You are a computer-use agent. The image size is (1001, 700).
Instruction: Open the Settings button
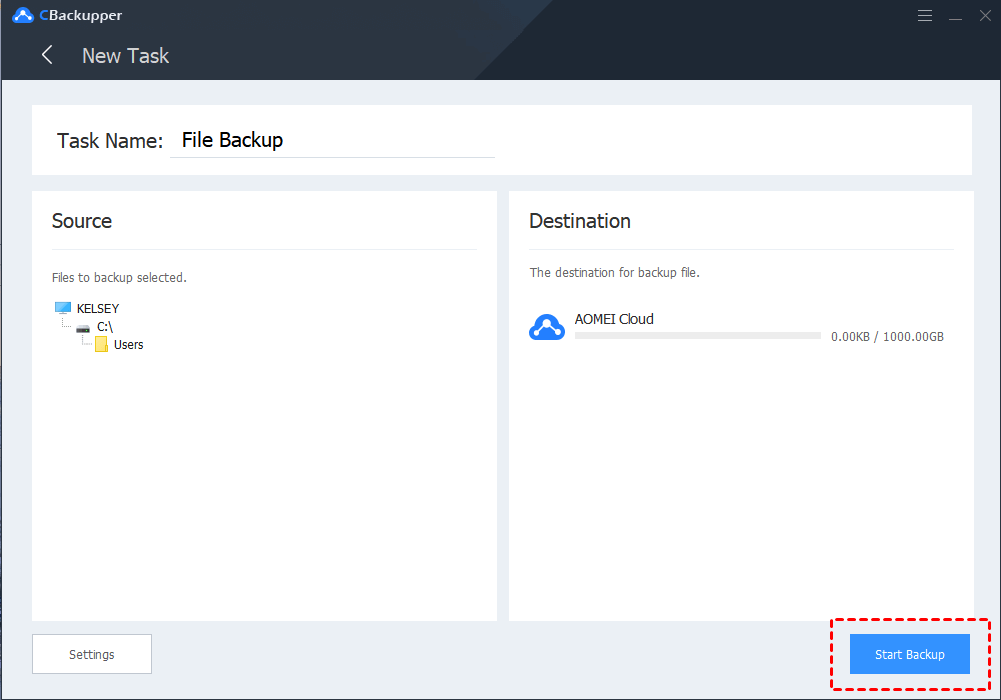pyautogui.click(x=92, y=654)
